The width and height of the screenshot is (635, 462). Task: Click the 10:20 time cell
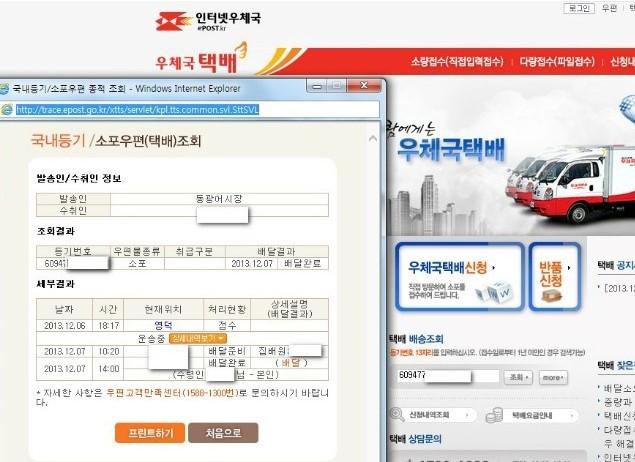109,351
